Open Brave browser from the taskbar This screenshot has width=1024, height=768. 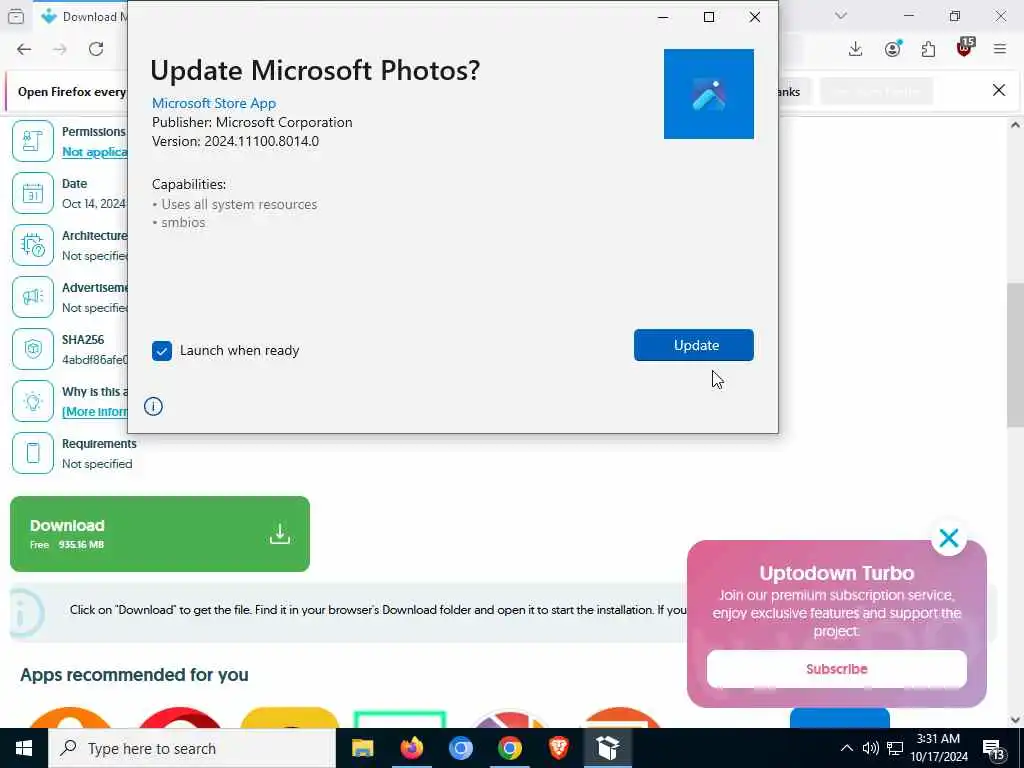coord(558,748)
